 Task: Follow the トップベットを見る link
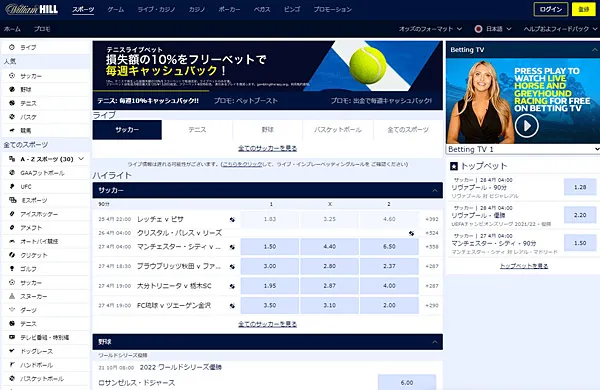(524, 266)
